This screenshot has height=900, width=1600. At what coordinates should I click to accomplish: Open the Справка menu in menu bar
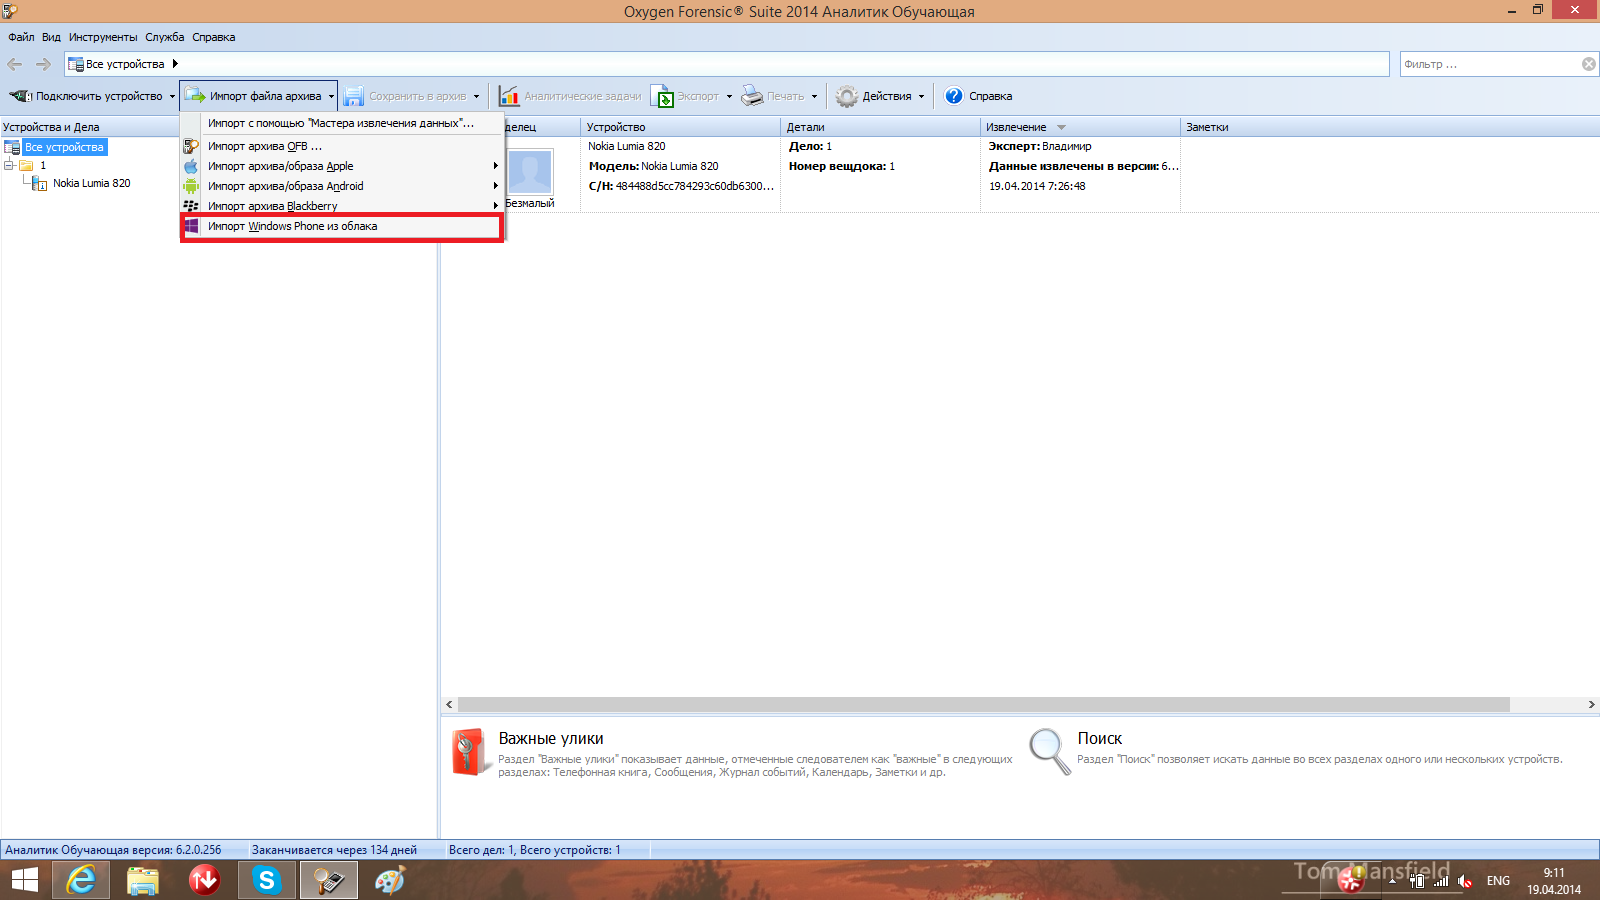tap(214, 37)
